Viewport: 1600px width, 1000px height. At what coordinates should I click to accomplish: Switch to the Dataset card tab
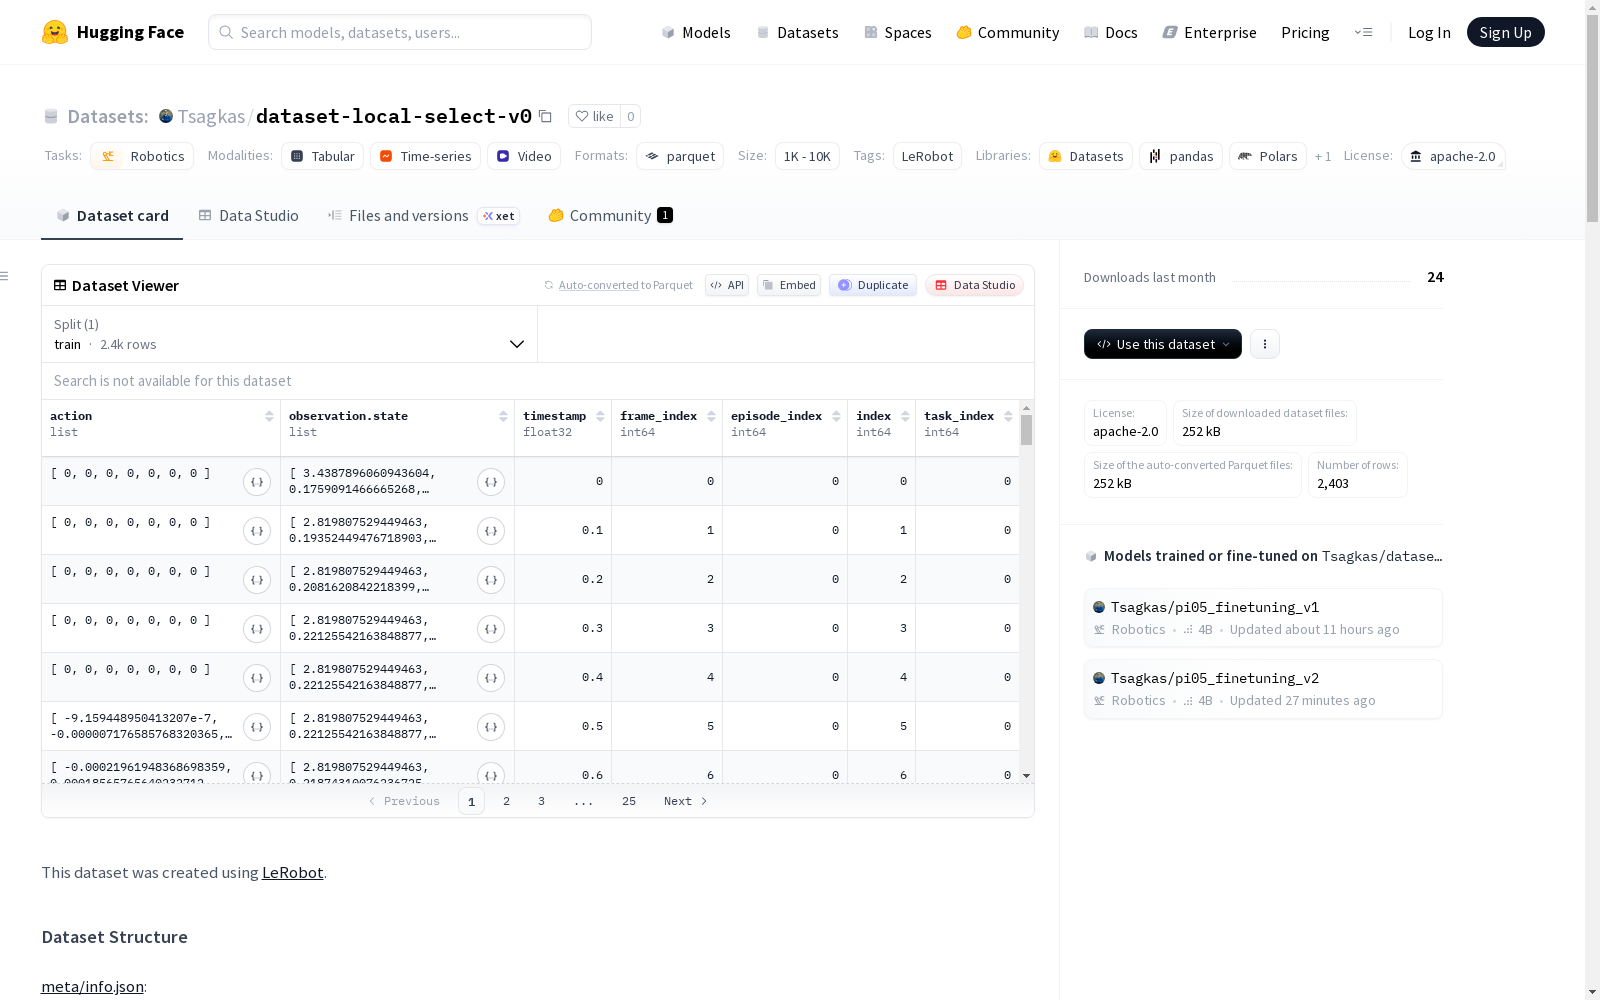[112, 216]
